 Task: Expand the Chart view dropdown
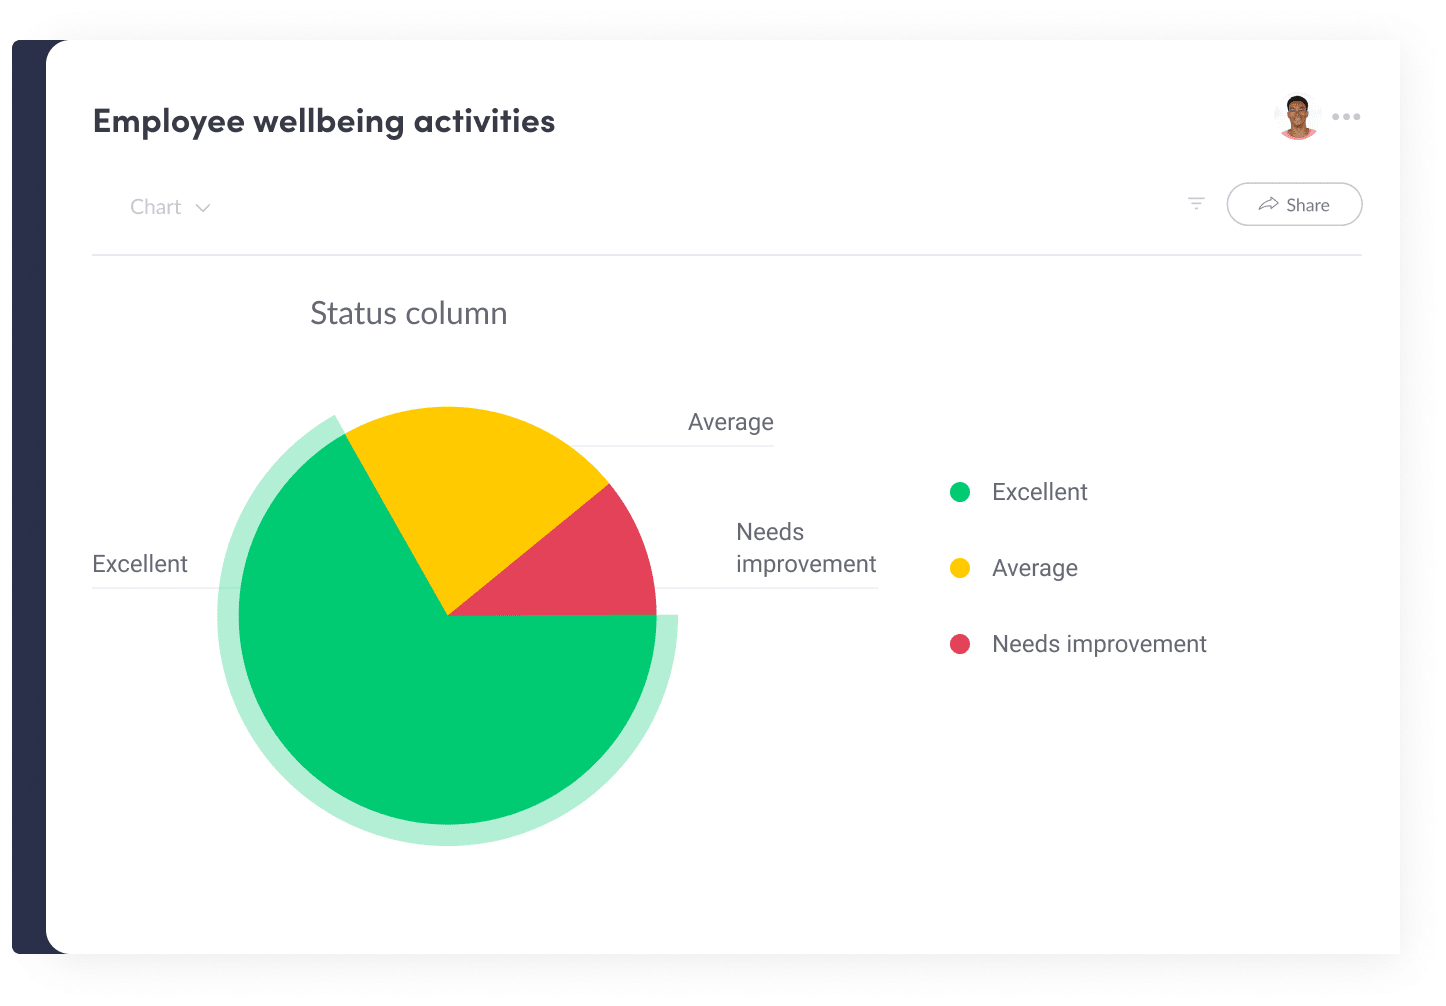157,207
